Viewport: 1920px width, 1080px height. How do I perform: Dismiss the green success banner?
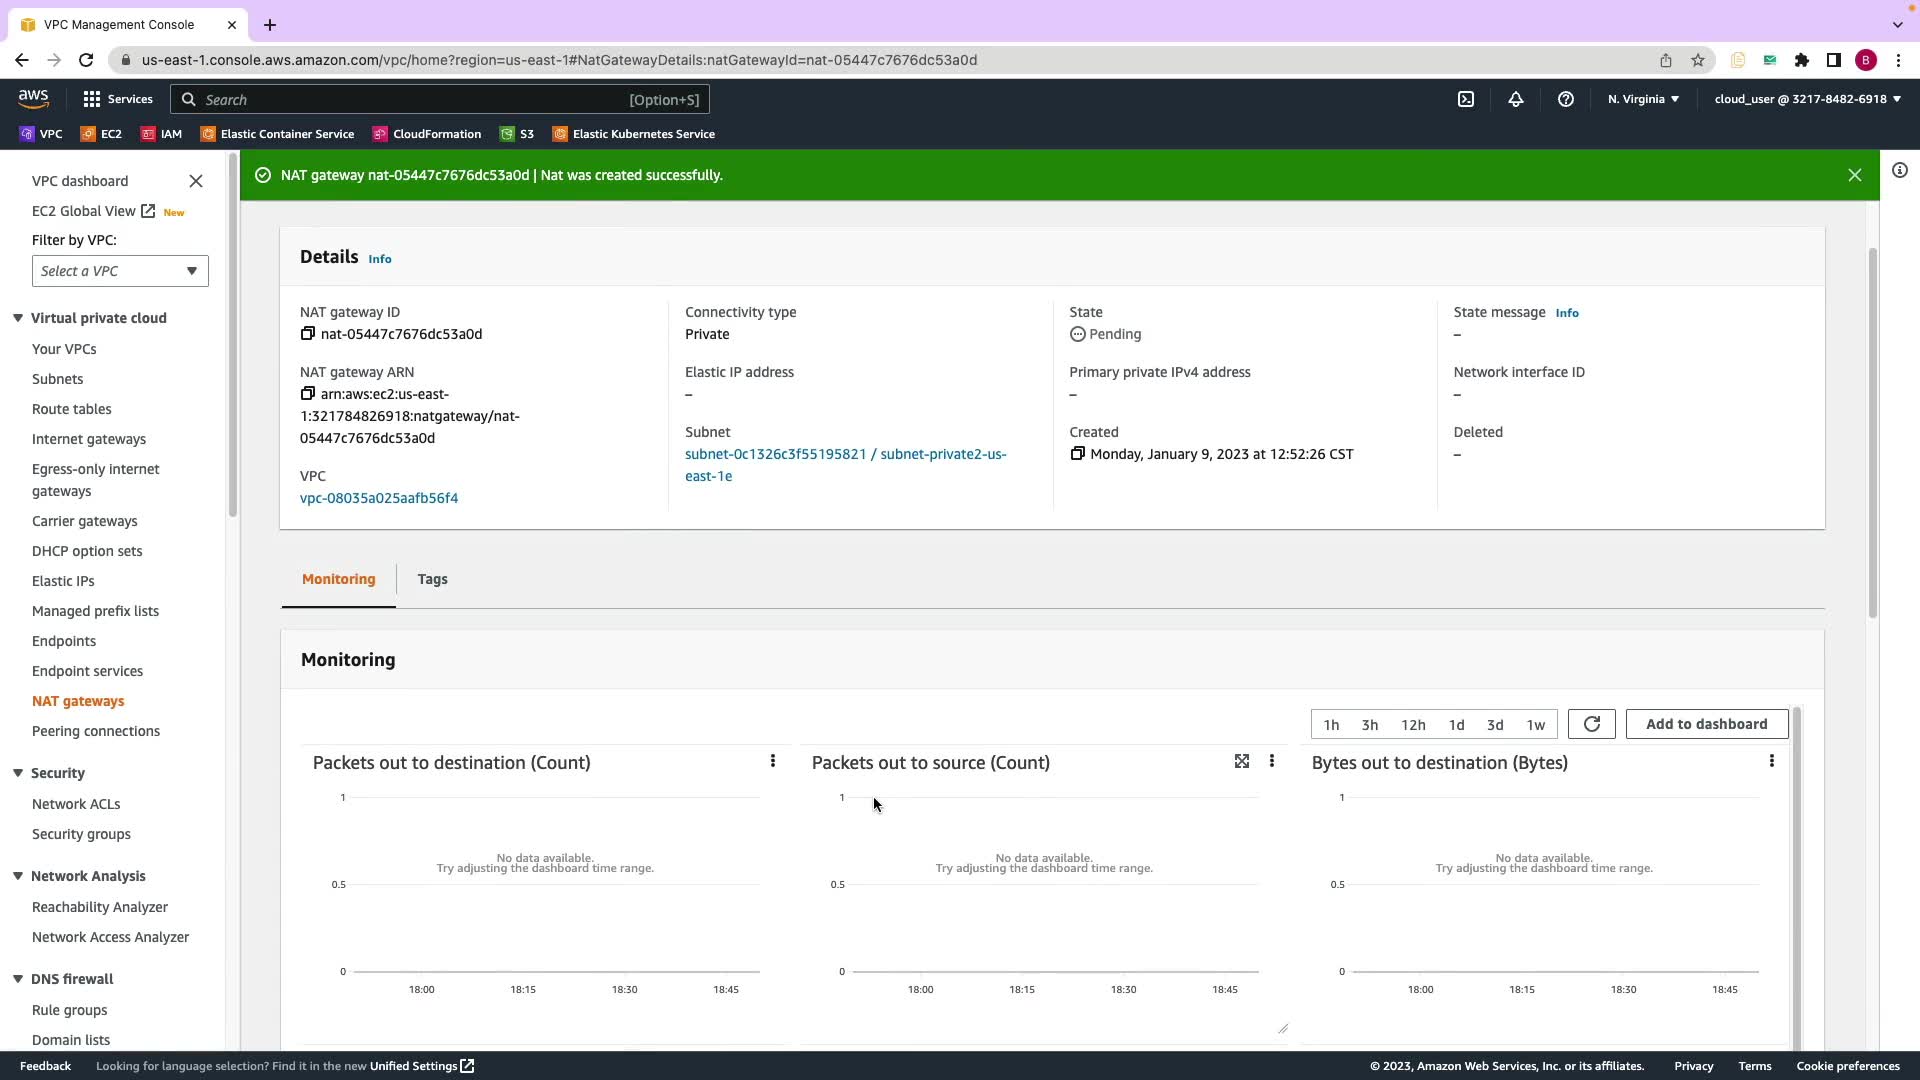point(1855,175)
